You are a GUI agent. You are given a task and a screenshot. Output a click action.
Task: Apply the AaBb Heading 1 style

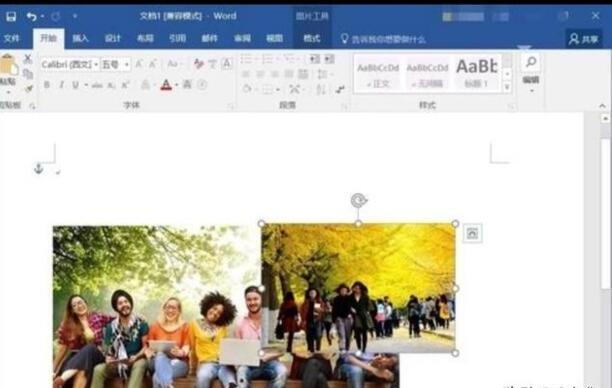(x=477, y=73)
